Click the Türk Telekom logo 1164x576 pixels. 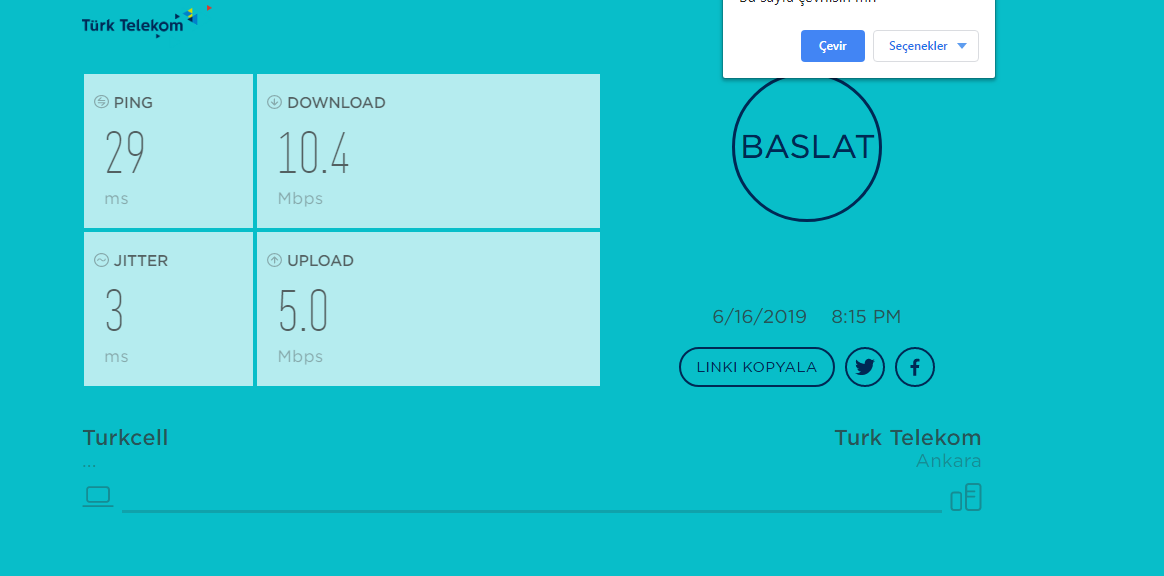click(146, 22)
